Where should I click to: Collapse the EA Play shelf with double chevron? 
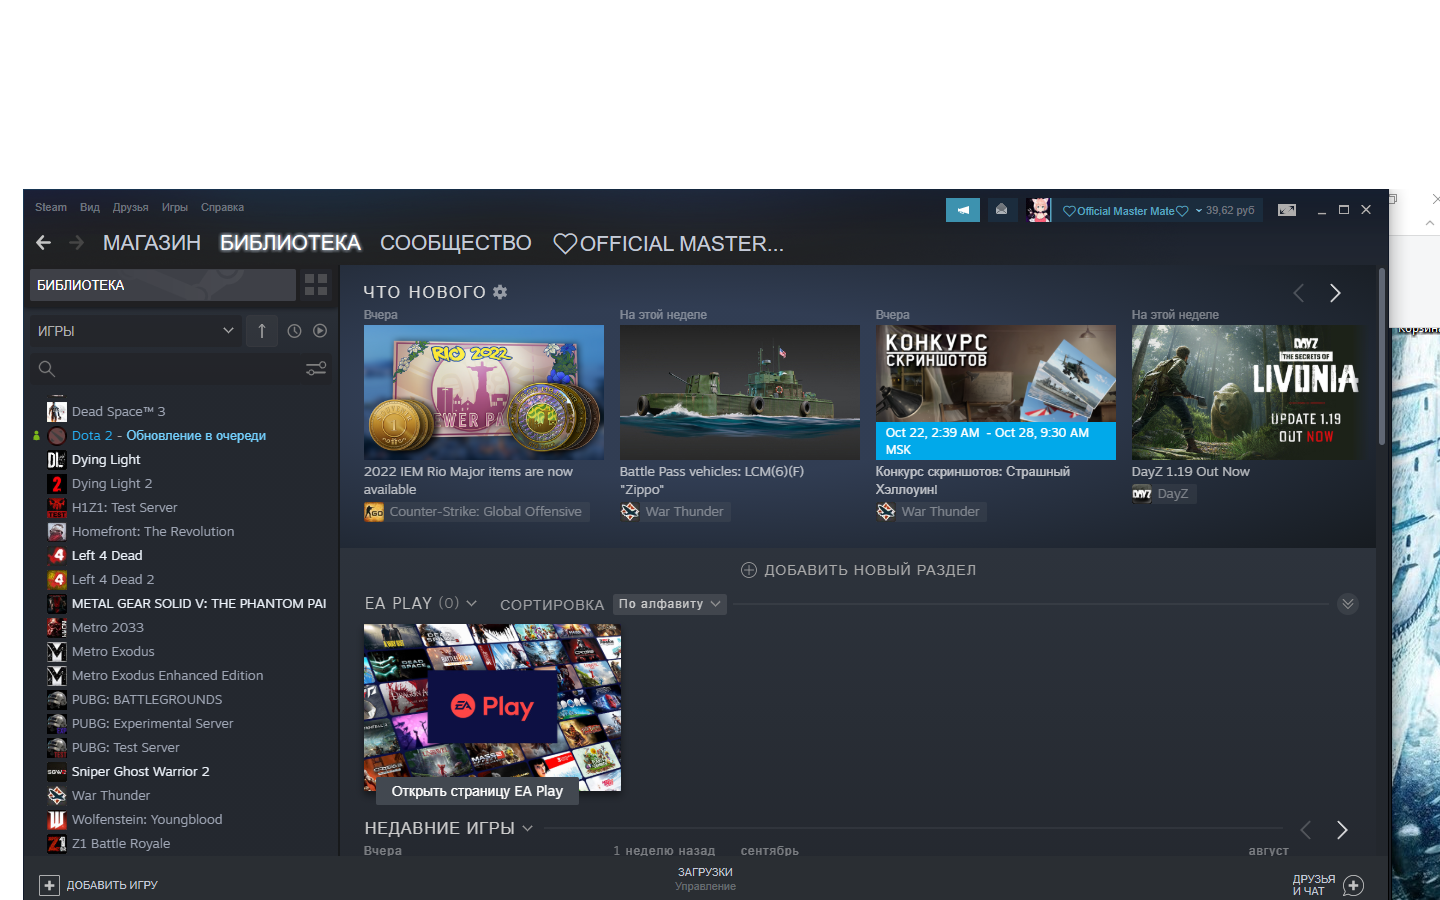(1348, 604)
